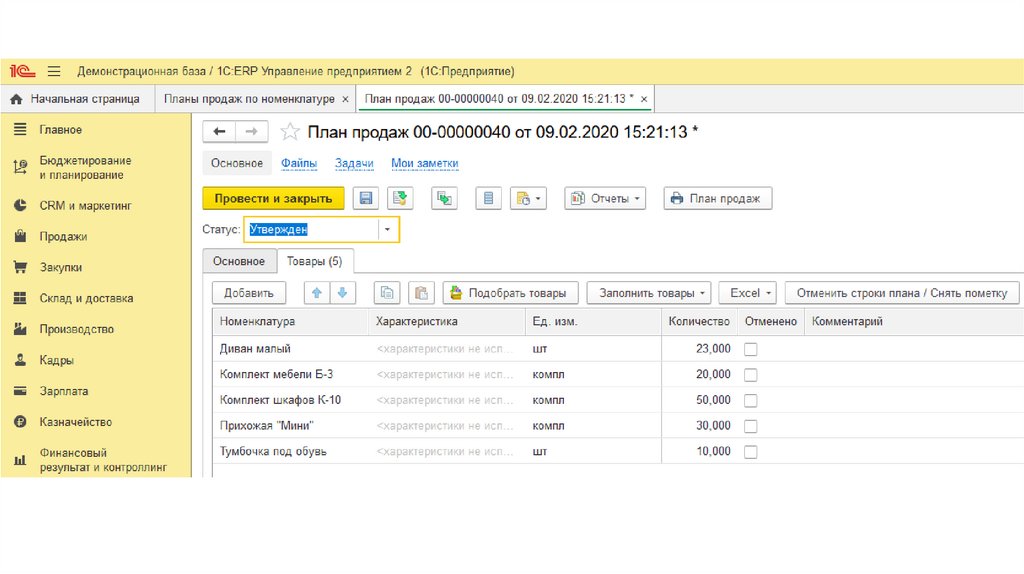
Task: Click the save document diskette icon
Action: click(x=366, y=199)
